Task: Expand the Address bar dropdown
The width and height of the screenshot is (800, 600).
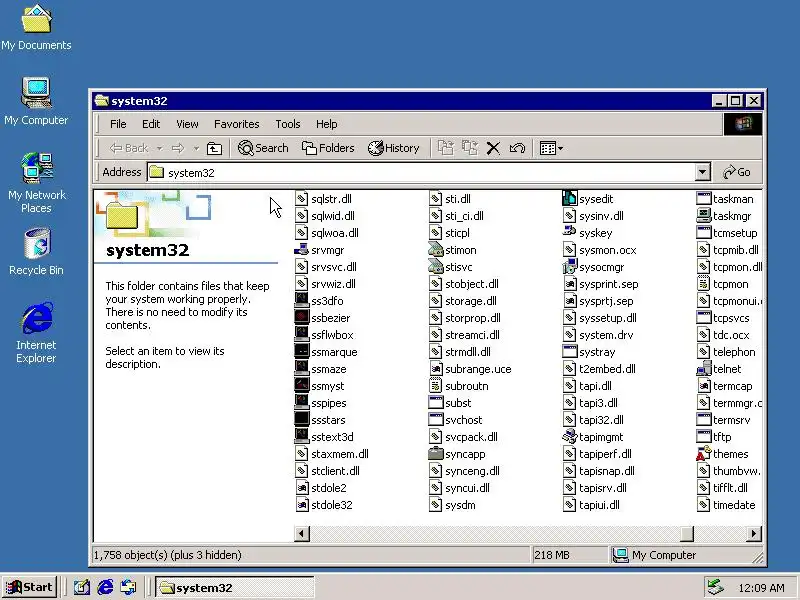Action: [703, 172]
